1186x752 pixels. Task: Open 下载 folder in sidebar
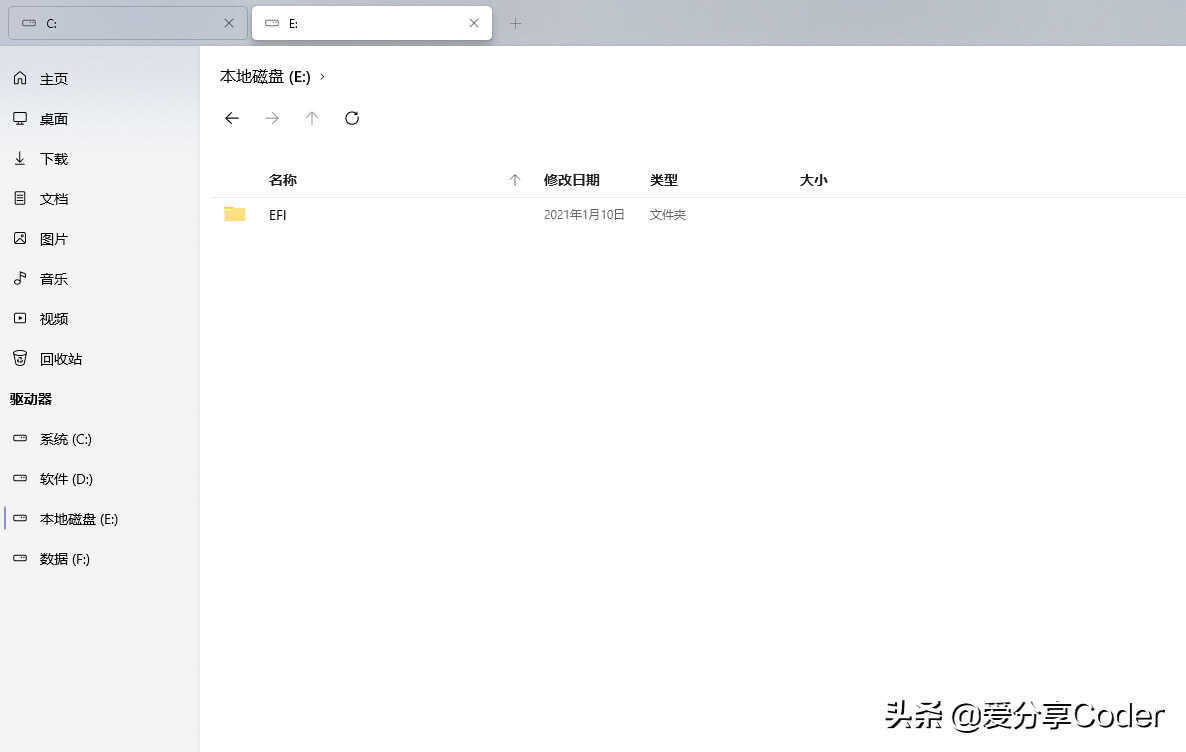pos(54,159)
